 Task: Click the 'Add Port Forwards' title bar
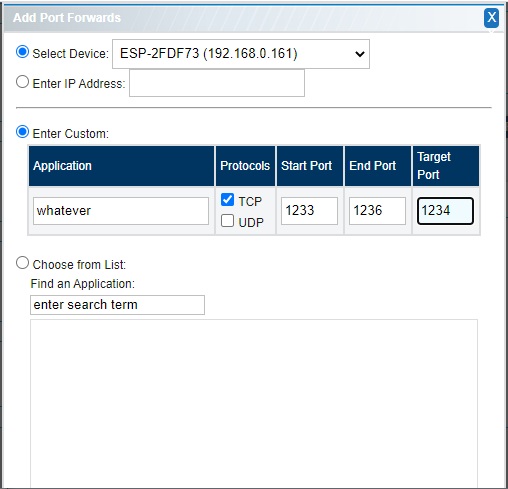243,18
